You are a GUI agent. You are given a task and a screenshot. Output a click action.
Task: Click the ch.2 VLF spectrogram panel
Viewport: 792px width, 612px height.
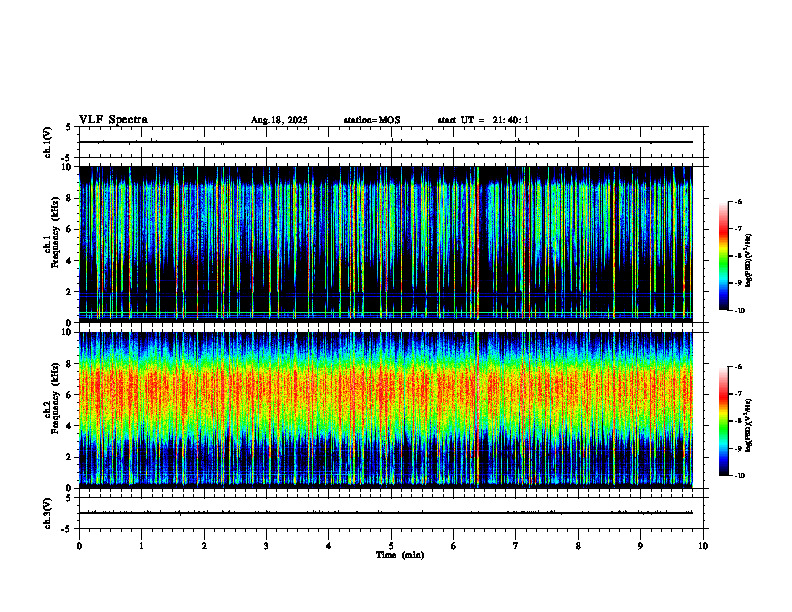pos(385,410)
